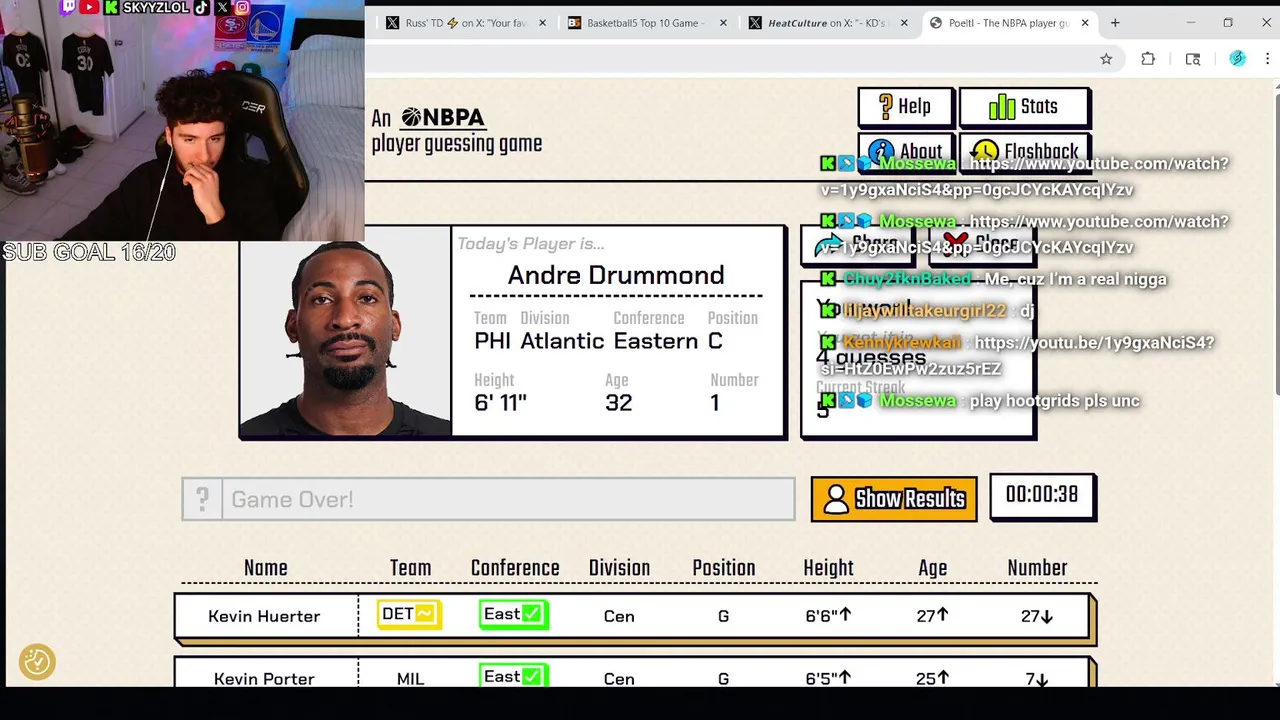Open the tab search icon beside Extensions
This screenshot has height=720, width=1280.
pyautogui.click(x=1193, y=59)
